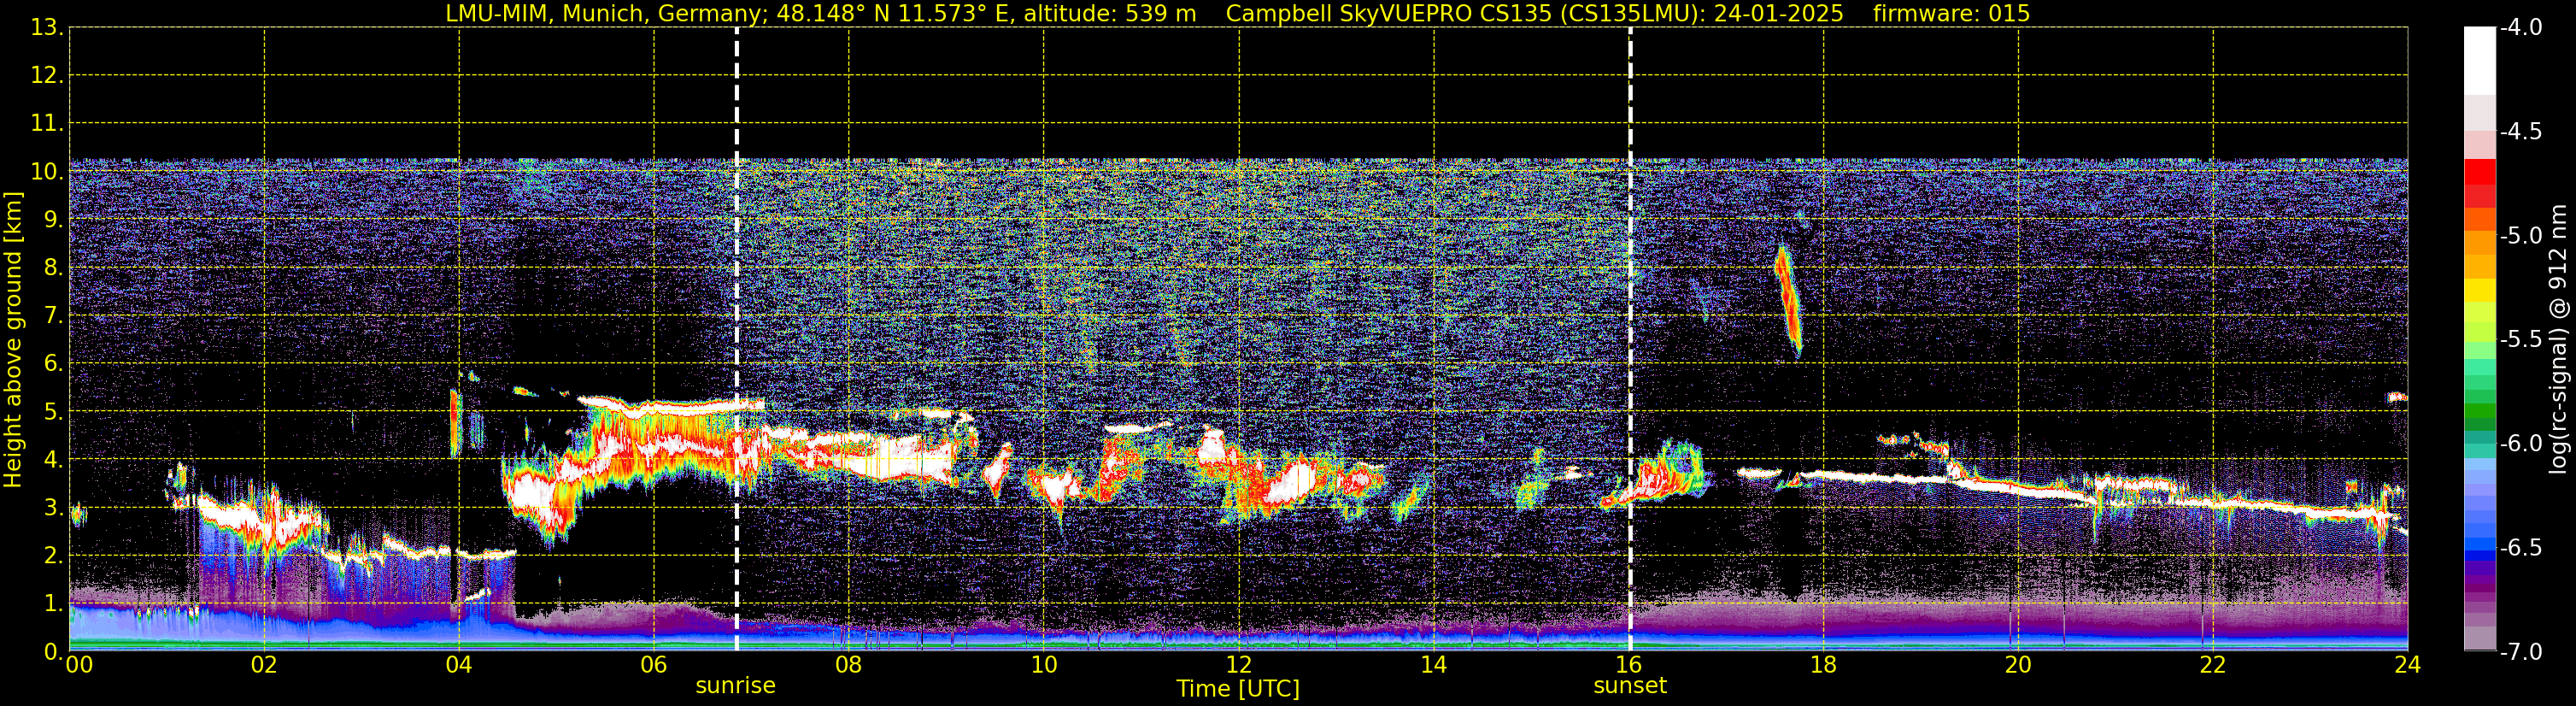Click time axis tick label 08
The width and height of the screenshot is (2576, 706).
click(x=849, y=666)
